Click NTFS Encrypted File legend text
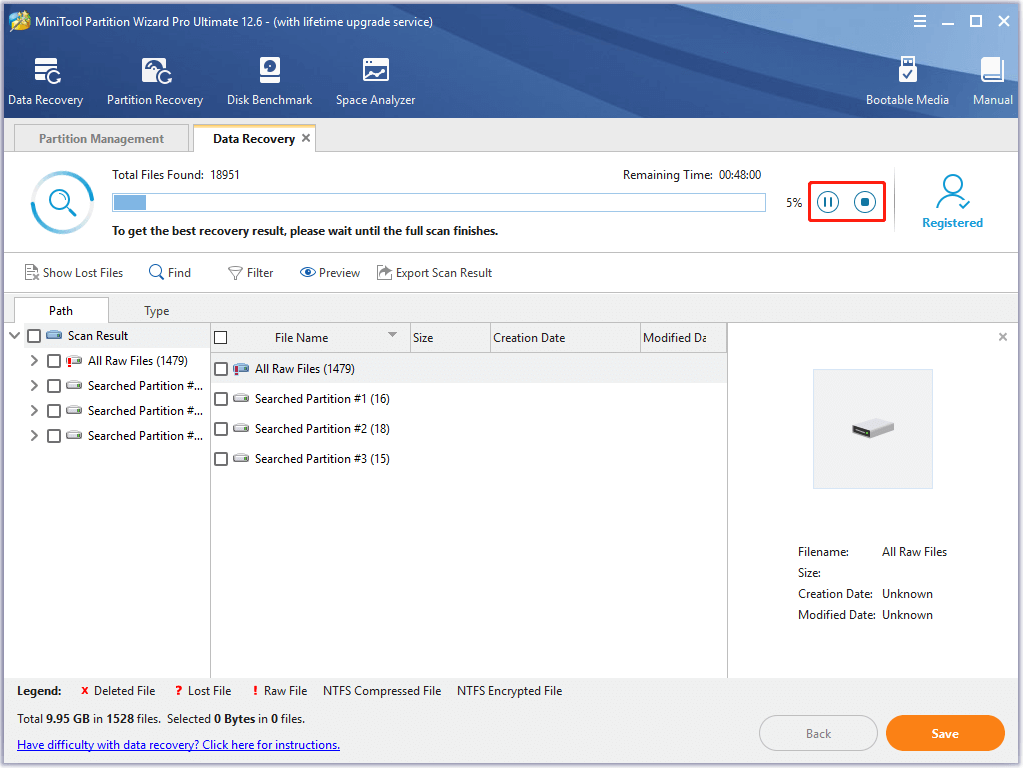 click(509, 691)
